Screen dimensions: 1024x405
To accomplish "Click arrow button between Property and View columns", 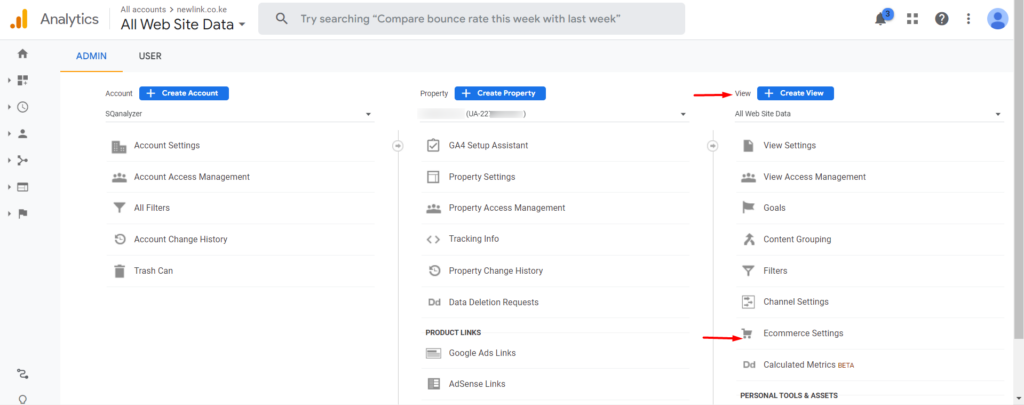I will (x=712, y=146).
